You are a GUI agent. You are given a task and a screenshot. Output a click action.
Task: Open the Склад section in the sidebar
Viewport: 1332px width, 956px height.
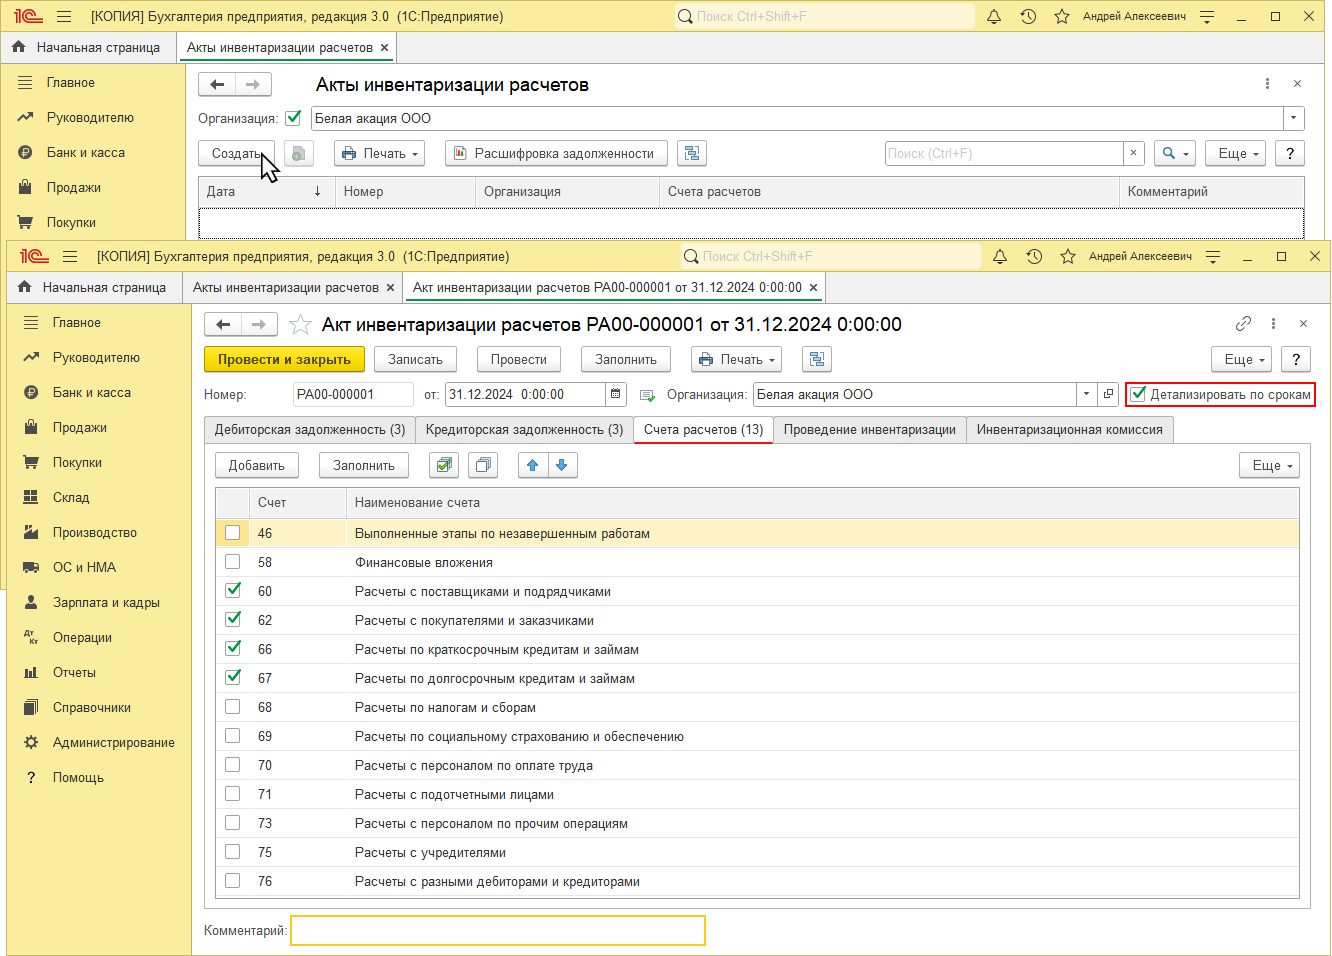(x=70, y=497)
